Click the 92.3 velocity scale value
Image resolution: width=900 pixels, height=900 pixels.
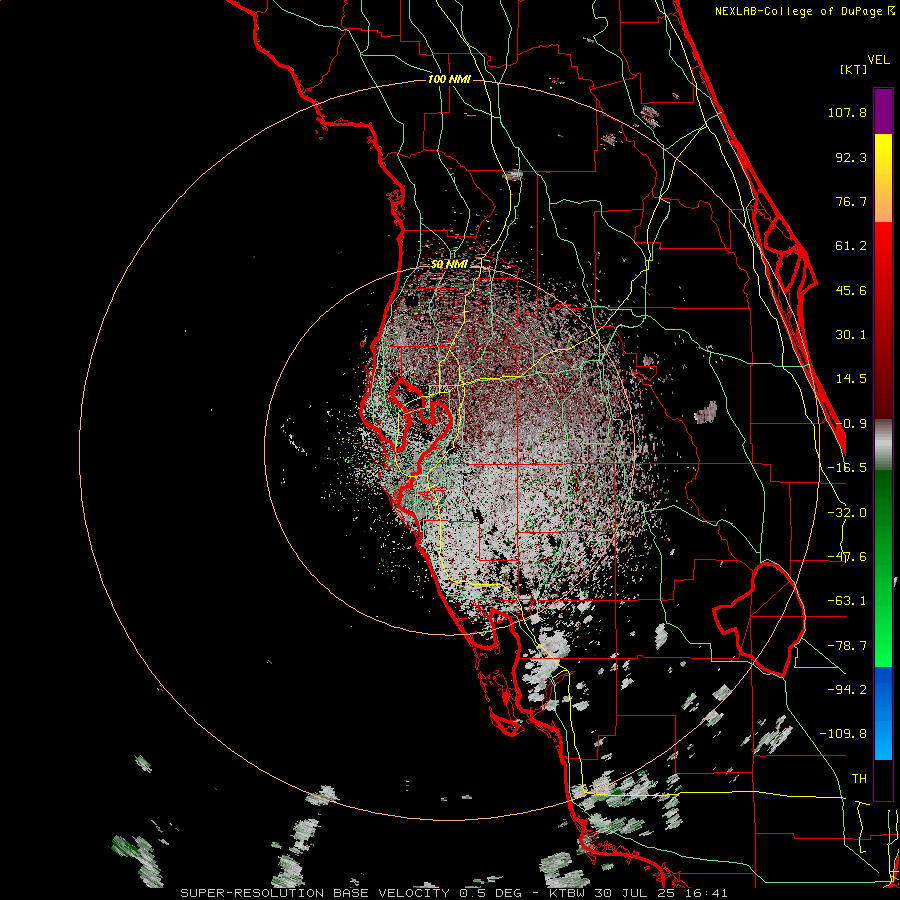tap(851, 157)
